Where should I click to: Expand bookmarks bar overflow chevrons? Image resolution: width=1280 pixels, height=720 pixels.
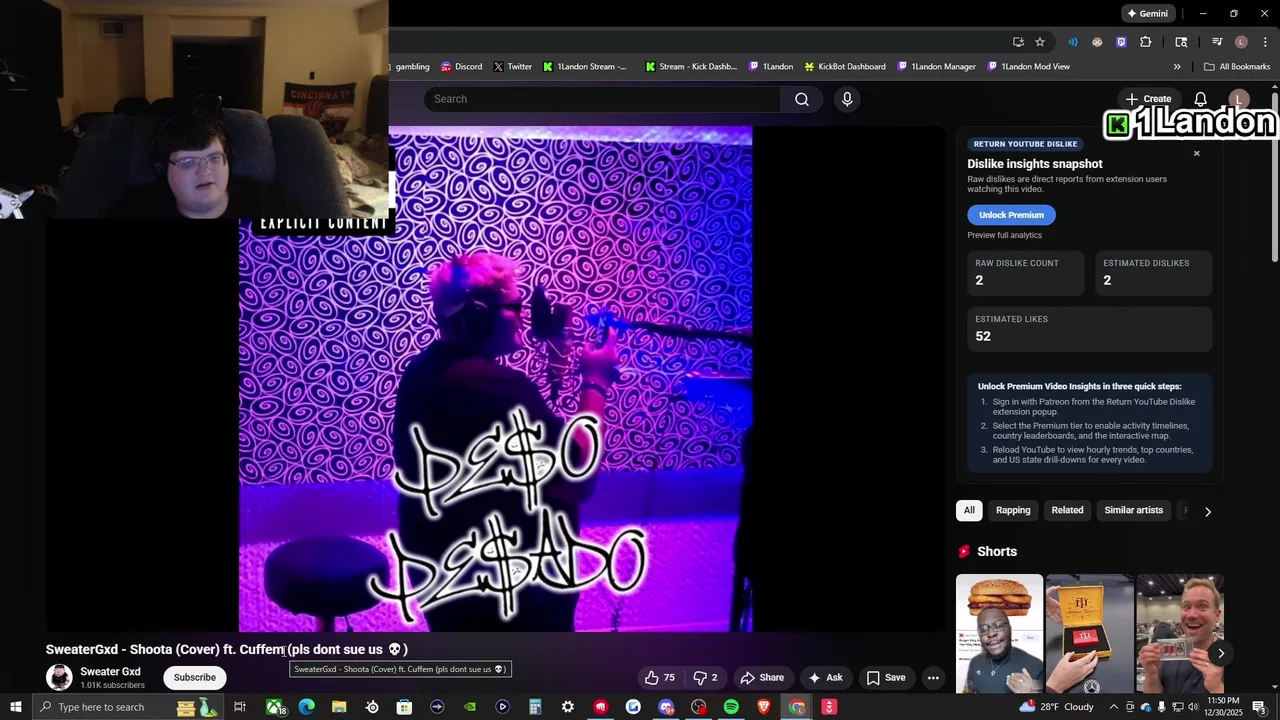coord(1177,67)
